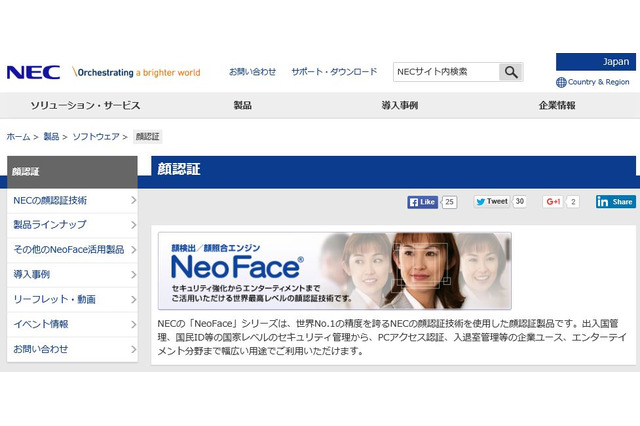Open お問い合わせ sidebar item
The height and width of the screenshot is (426, 640).
pyautogui.click(x=72, y=349)
